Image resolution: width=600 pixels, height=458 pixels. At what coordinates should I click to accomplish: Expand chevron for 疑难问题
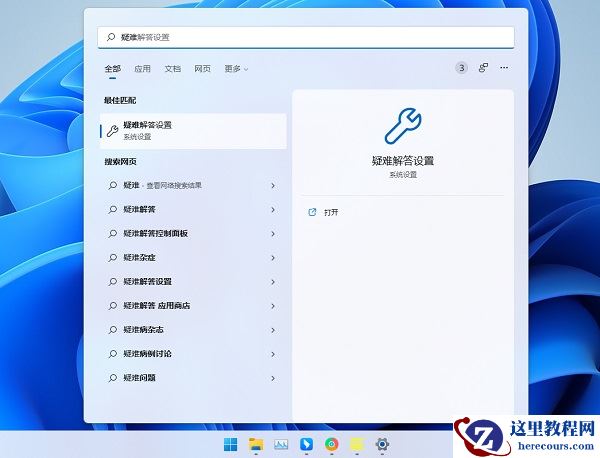pos(273,378)
